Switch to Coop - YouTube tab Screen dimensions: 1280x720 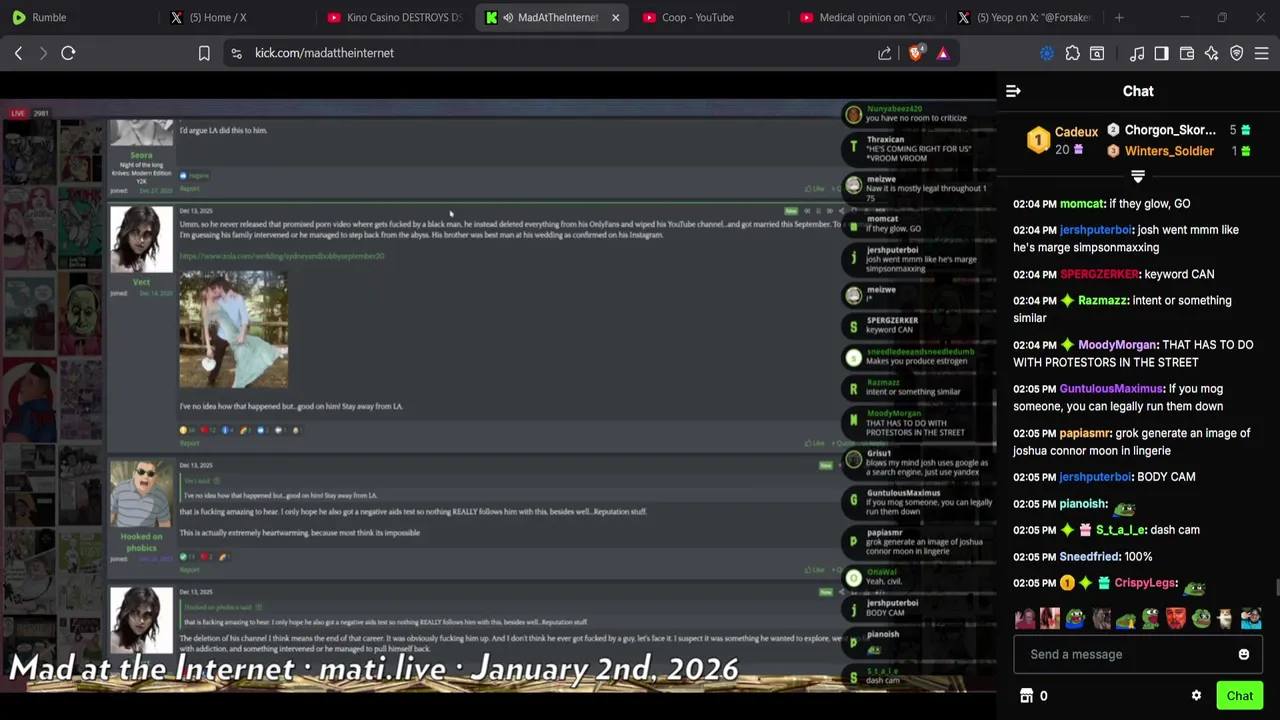(x=710, y=17)
